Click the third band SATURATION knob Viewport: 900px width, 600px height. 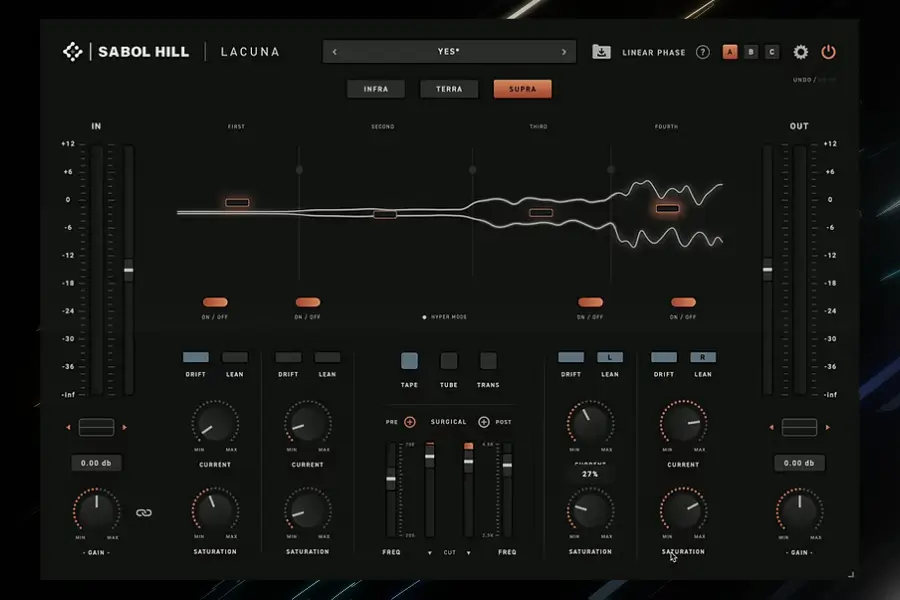point(590,510)
